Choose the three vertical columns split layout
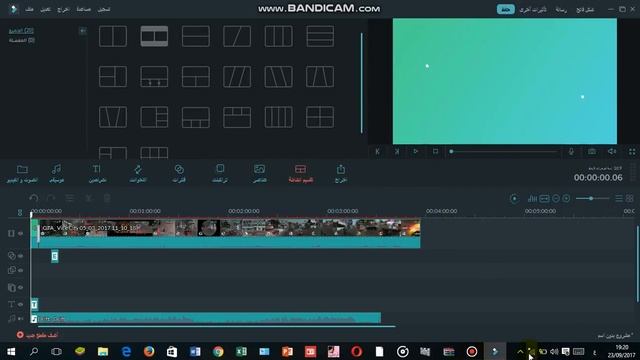This screenshot has width=640, height=360. (x=278, y=36)
